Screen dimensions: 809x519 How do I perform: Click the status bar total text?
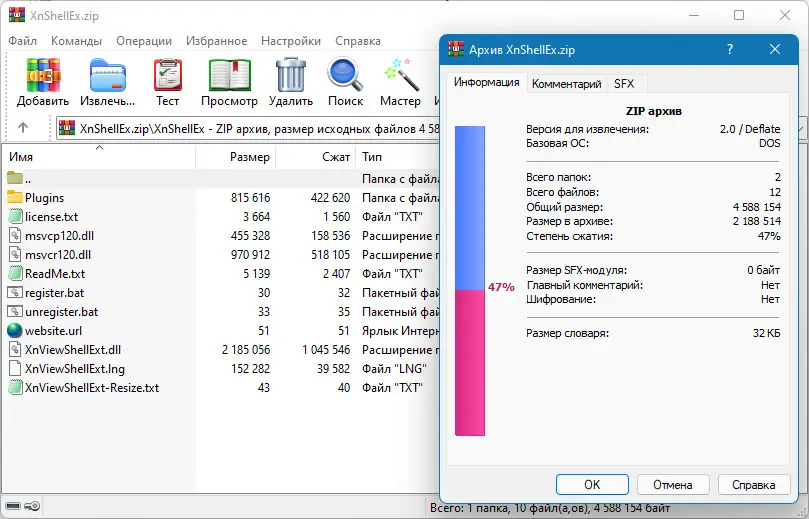(549, 508)
